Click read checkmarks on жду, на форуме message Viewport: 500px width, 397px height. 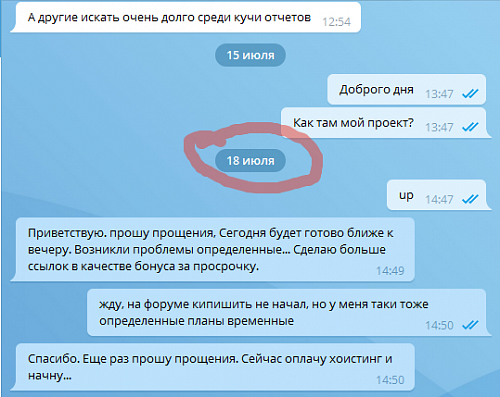pyautogui.click(x=470, y=325)
